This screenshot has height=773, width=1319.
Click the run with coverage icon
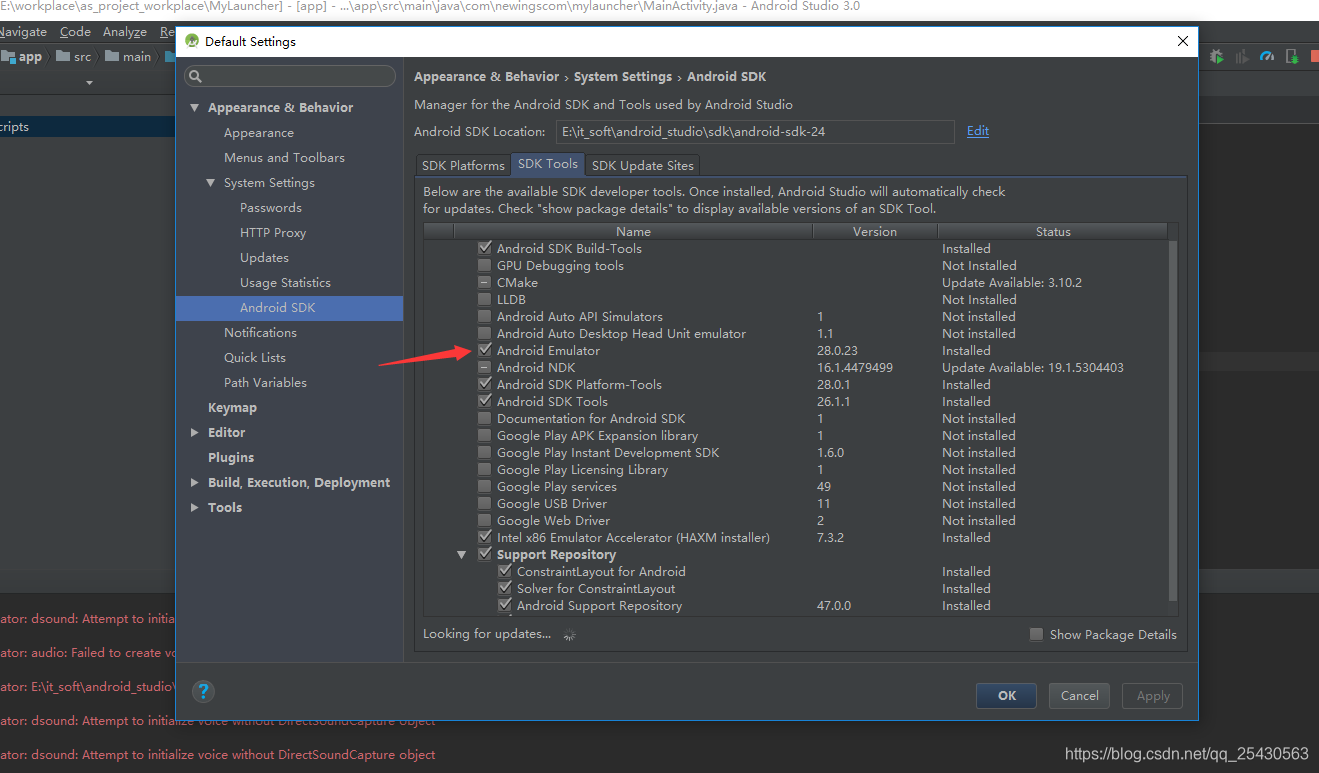[1242, 56]
